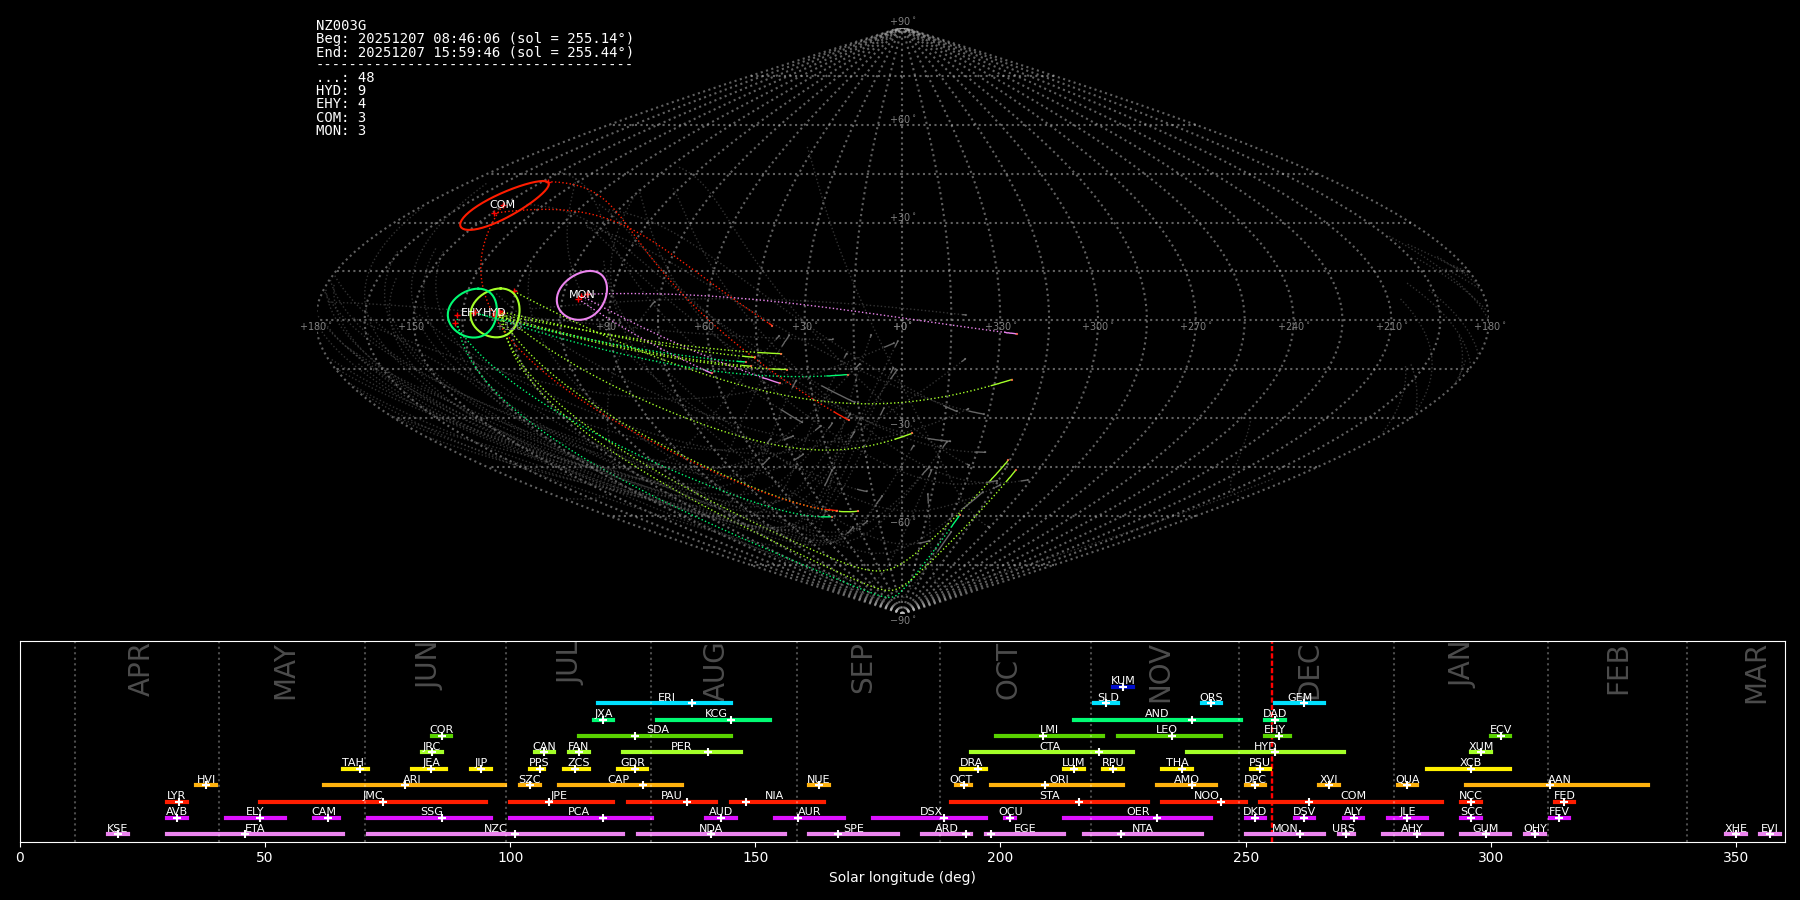This screenshot has height=900, width=1800.
Task: Click the cyan GEM shower bar in timeline
Action: point(1299,703)
